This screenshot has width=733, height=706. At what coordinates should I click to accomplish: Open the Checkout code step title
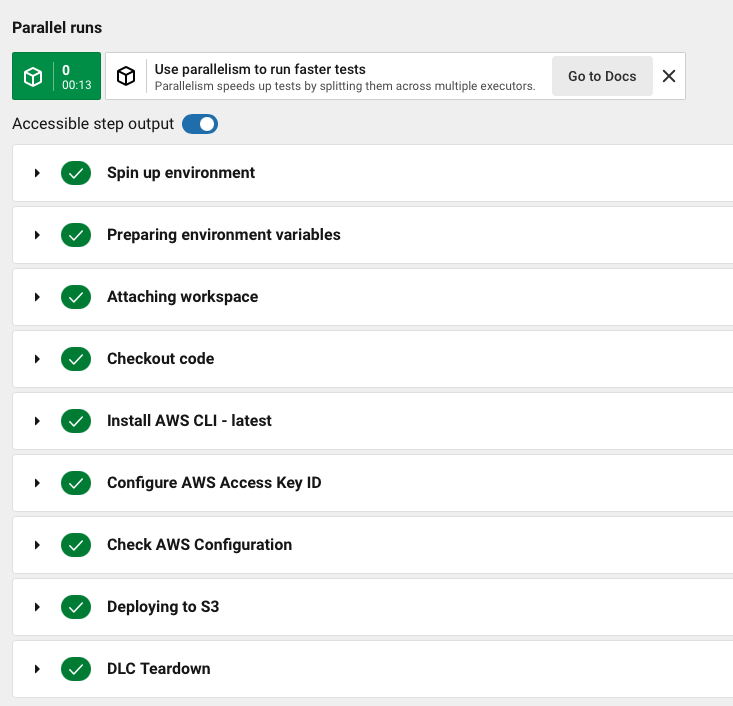coord(160,359)
